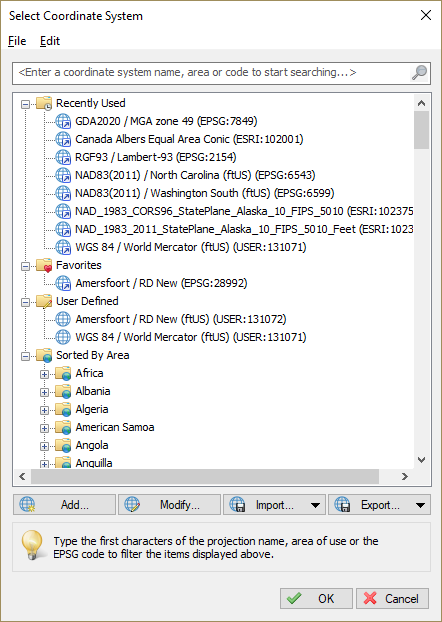Viewport: 442px width, 622px height.
Task: Click the search magnifier icon
Action: click(419, 73)
